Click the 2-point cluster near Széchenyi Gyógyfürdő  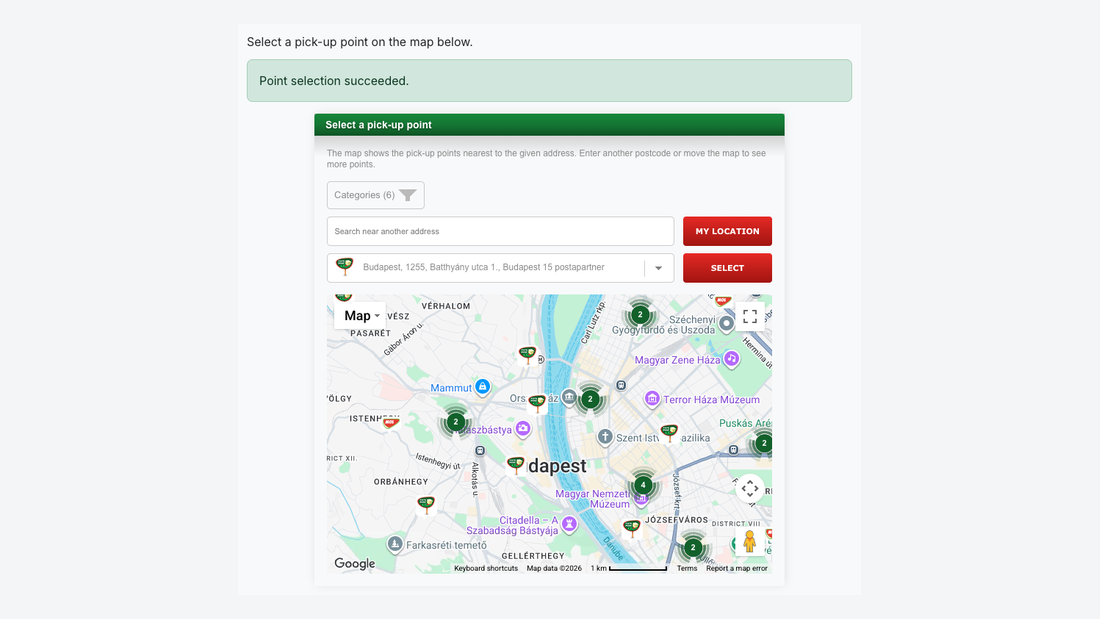[x=640, y=314]
